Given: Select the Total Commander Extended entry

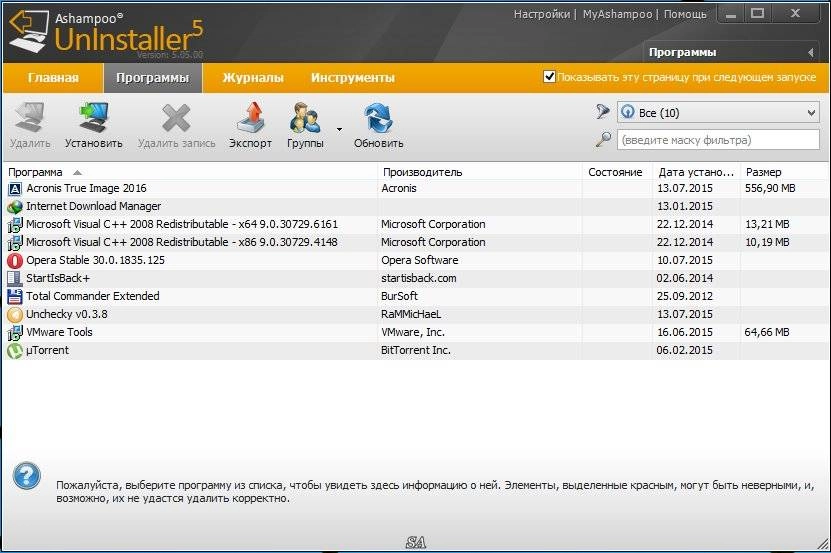Looking at the screenshot, I should click(x=416, y=296).
